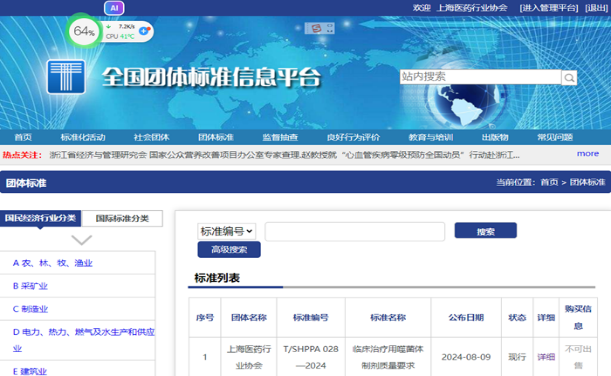The image size is (611, 376).
Task: Click 上海医药行业协会 in the top bar
Action: coord(472,8)
